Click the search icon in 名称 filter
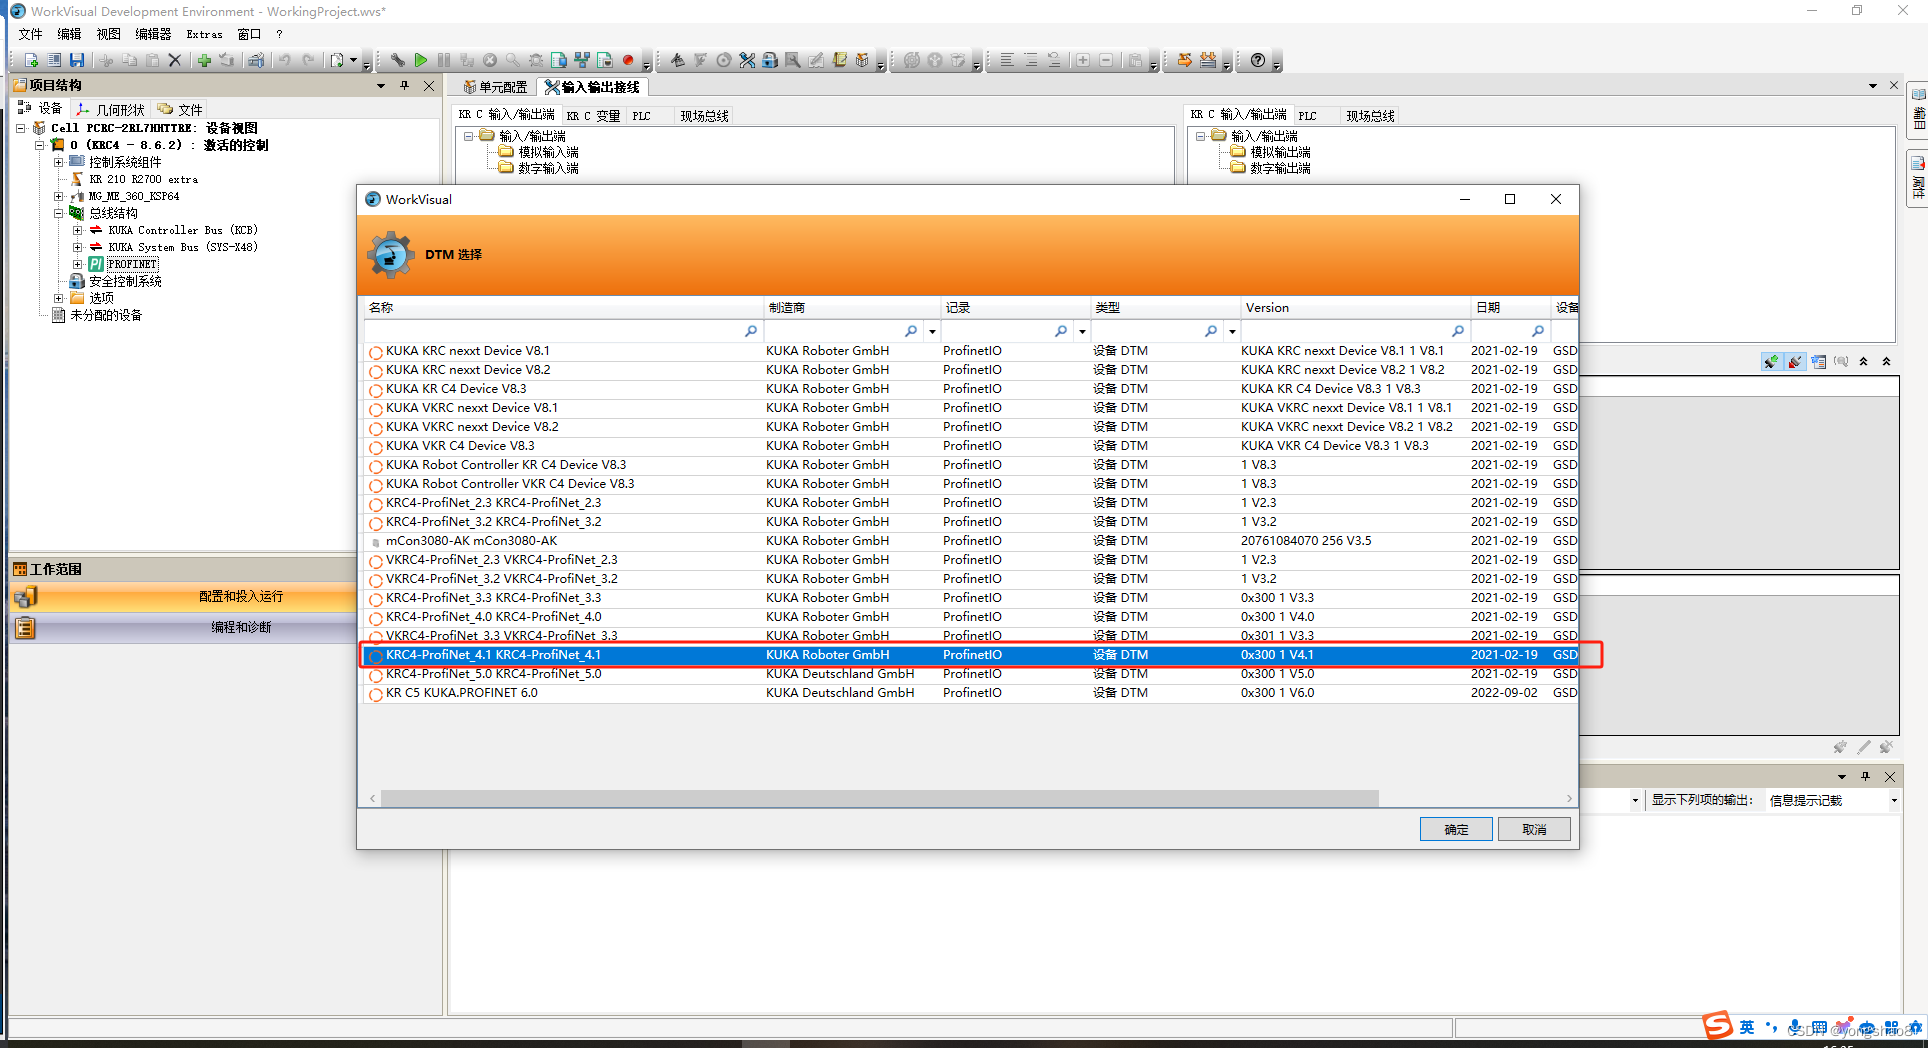Viewport: 1928px width, 1048px height. (x=751, y=331)
